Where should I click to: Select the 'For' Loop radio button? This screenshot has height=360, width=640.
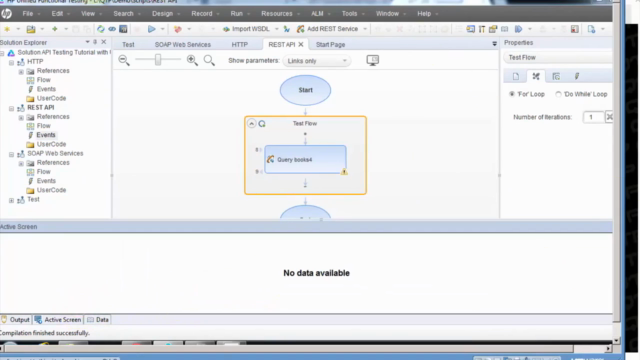(x=512, y=94)
